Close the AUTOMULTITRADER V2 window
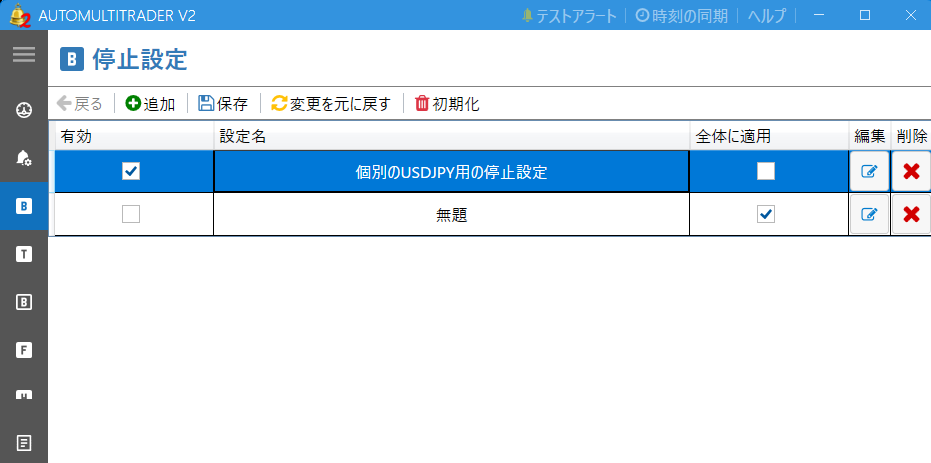The width and height of the screenshot is (931, 463). [x=910, y=15]
